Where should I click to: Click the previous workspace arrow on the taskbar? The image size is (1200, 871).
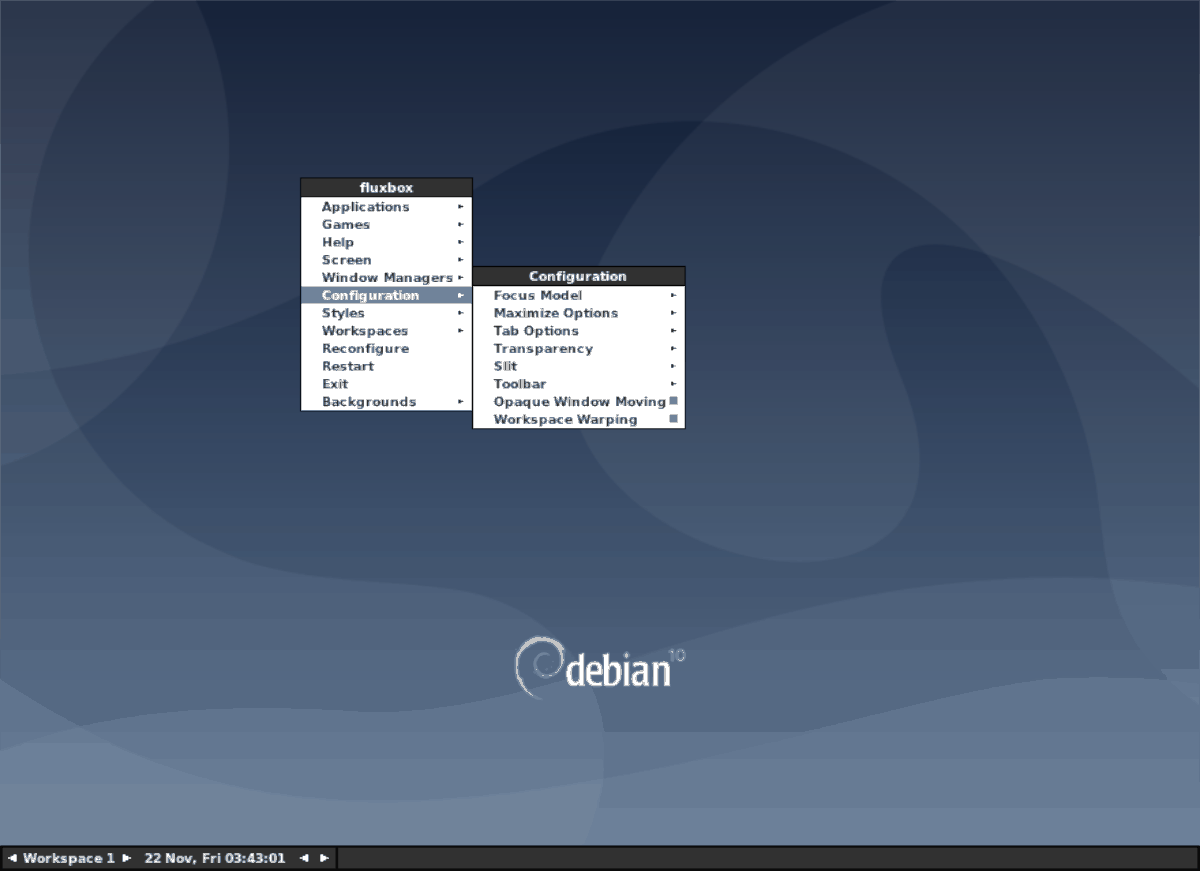point(10,857)
